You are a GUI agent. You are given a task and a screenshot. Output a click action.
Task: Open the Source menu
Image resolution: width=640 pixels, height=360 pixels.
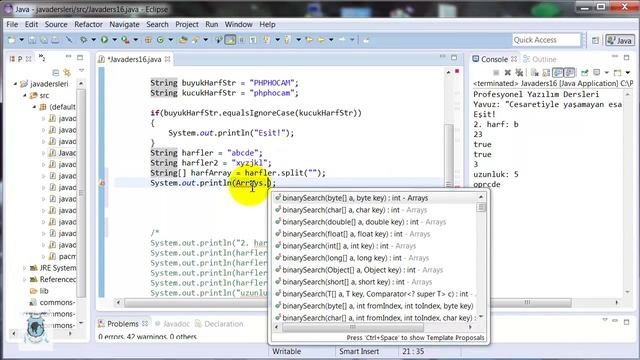tap(56, 24)
